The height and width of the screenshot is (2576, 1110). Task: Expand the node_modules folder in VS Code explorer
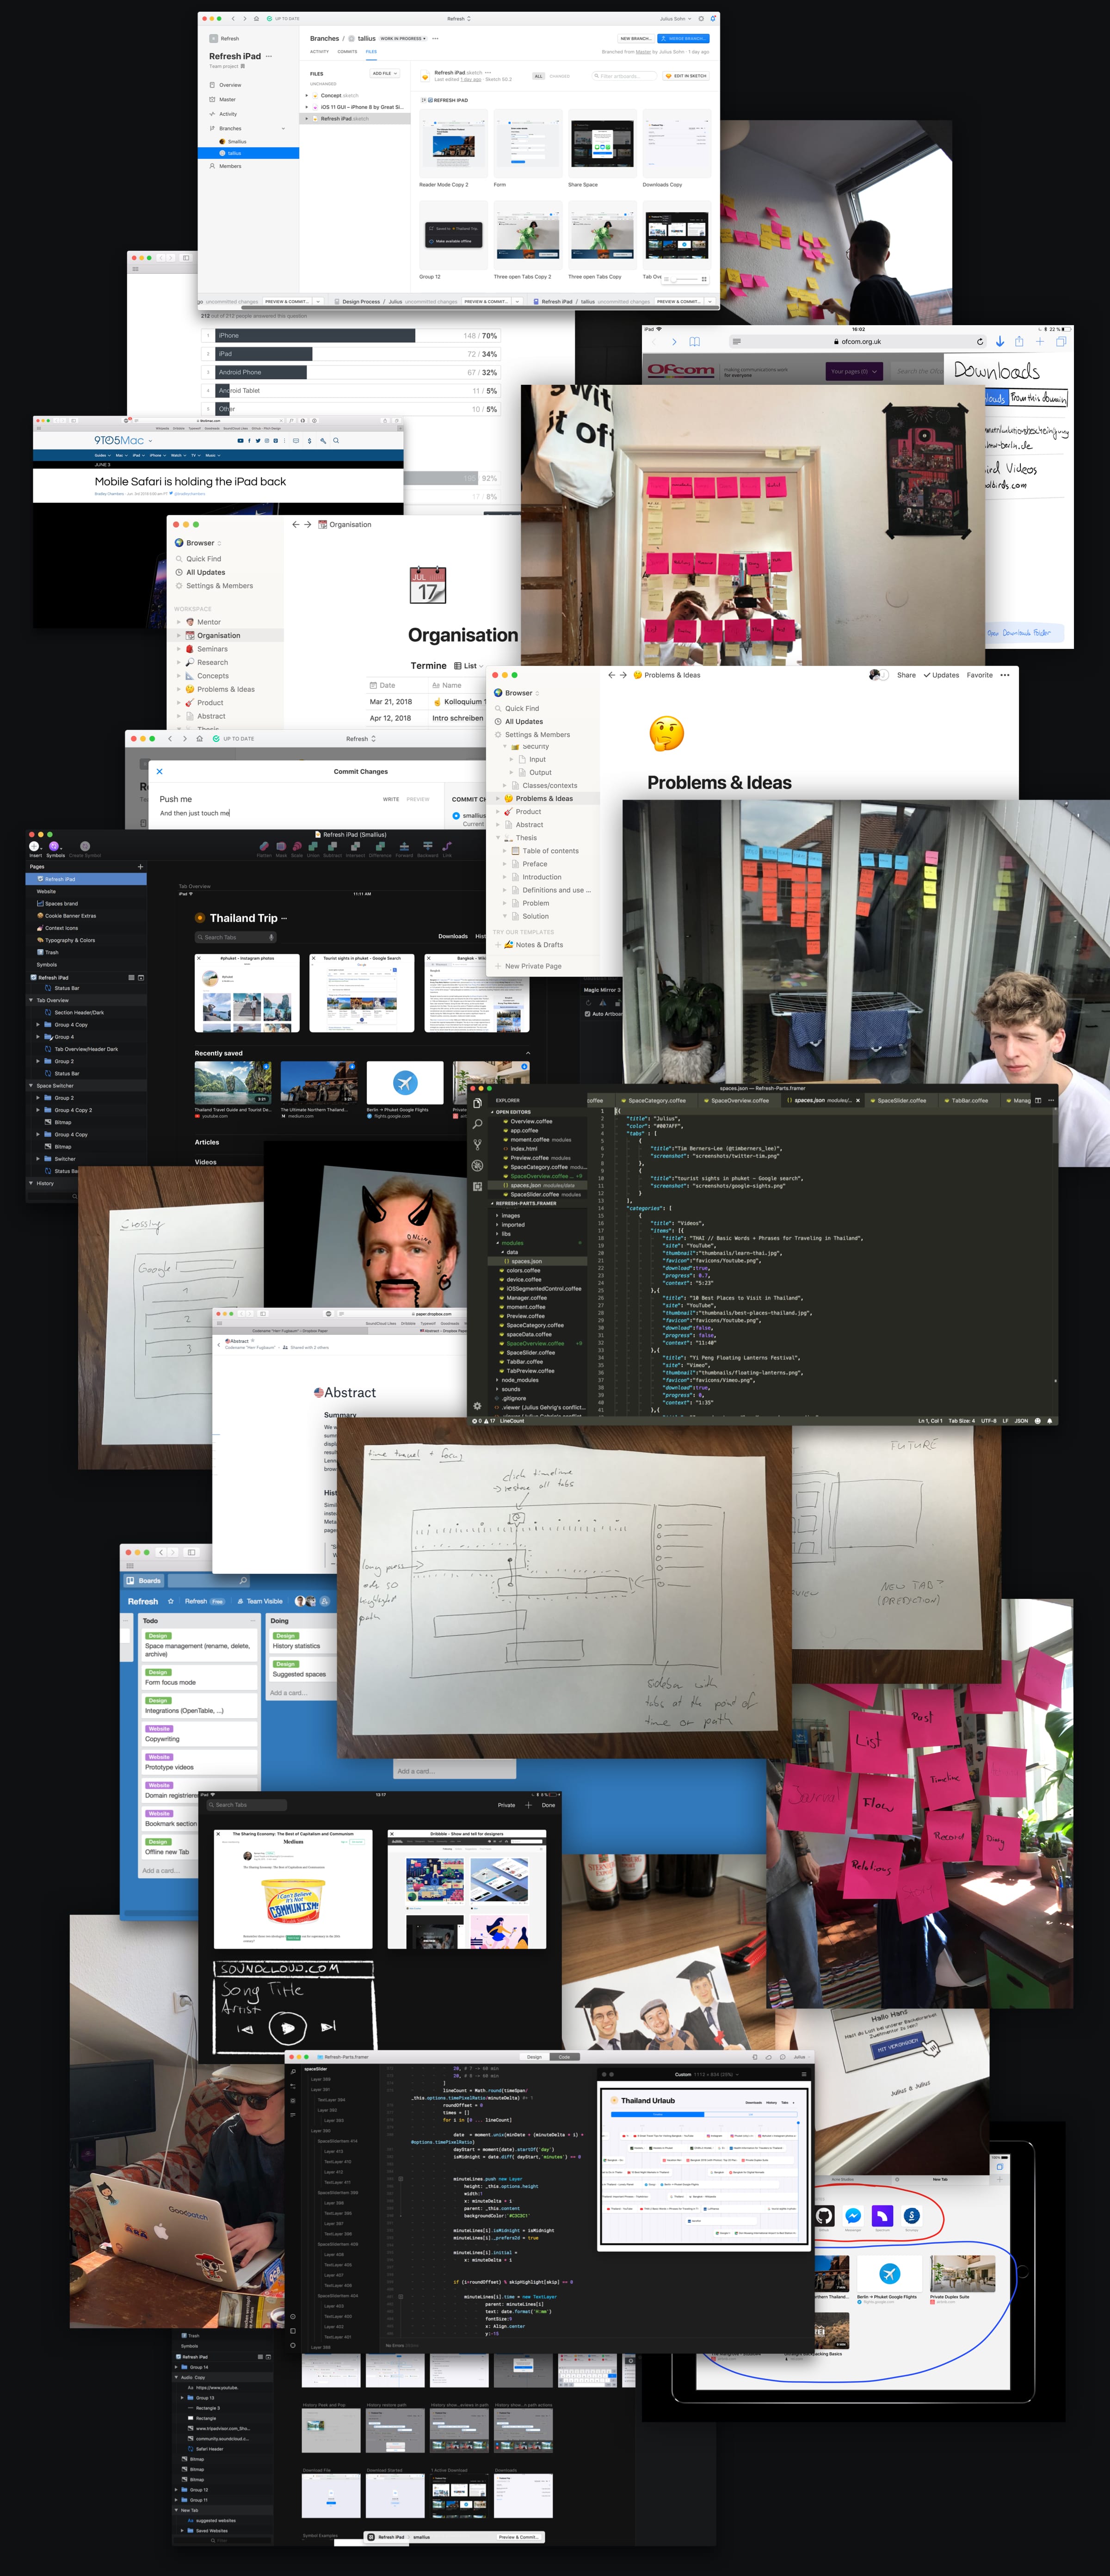tap(497, 1380)
